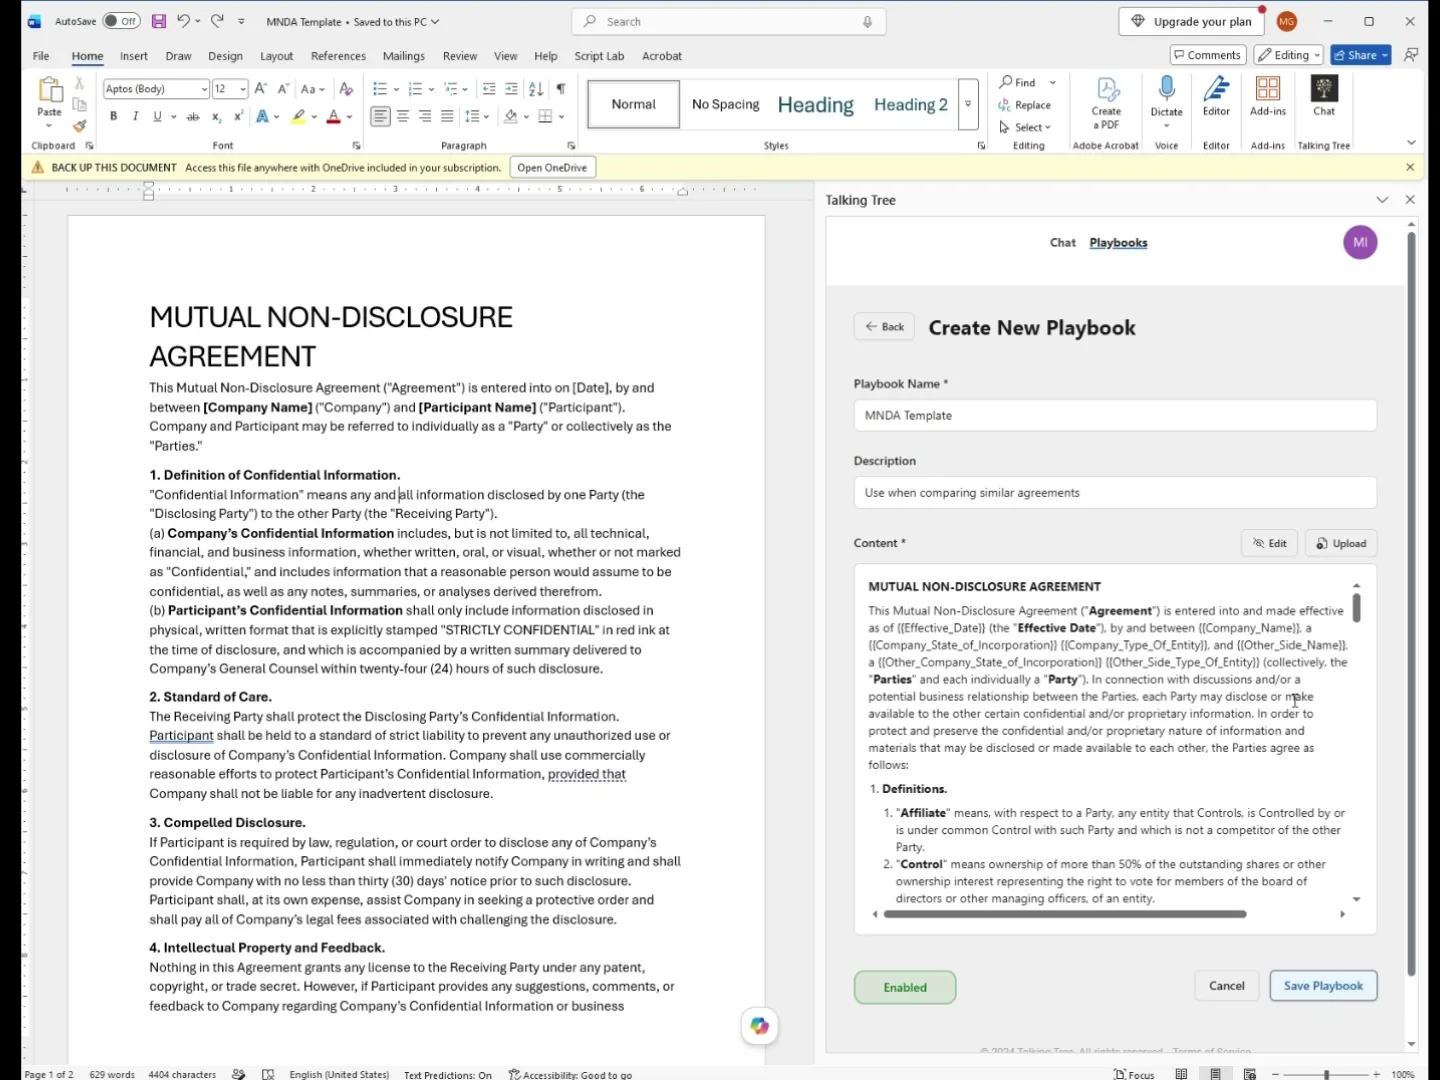Viewport: 1440px width, 1080px height.
Task: Toggle Text Predictions in status bar
Action: tap(448, 1074)
